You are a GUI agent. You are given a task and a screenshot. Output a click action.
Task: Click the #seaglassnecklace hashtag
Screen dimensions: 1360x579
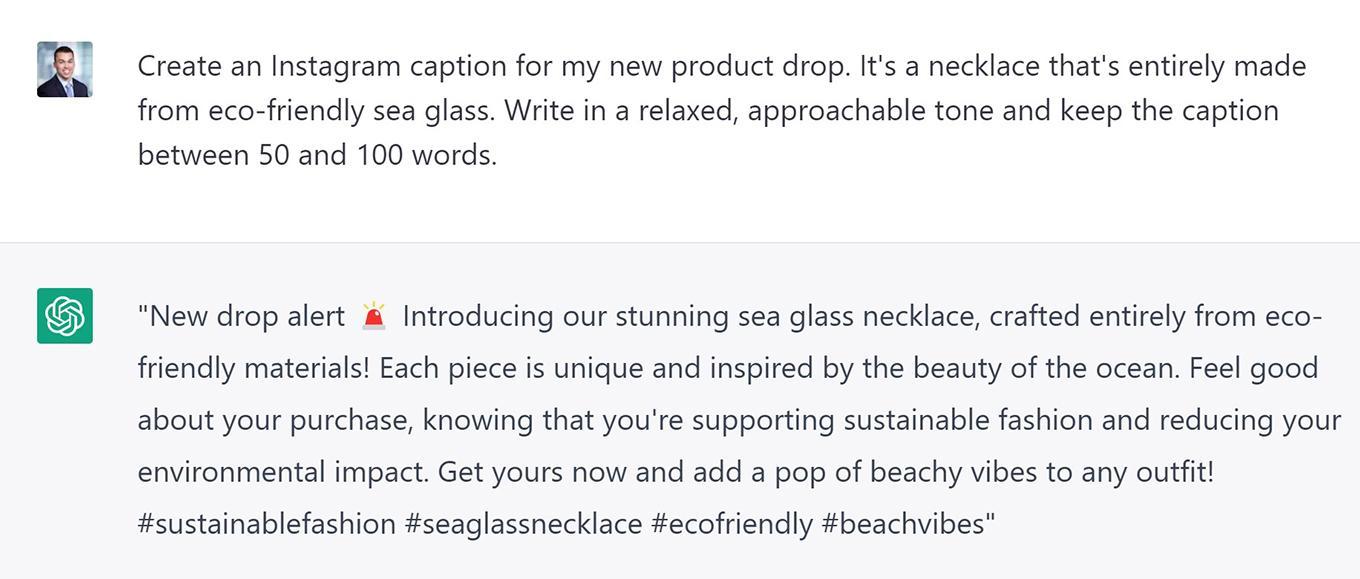523,524
